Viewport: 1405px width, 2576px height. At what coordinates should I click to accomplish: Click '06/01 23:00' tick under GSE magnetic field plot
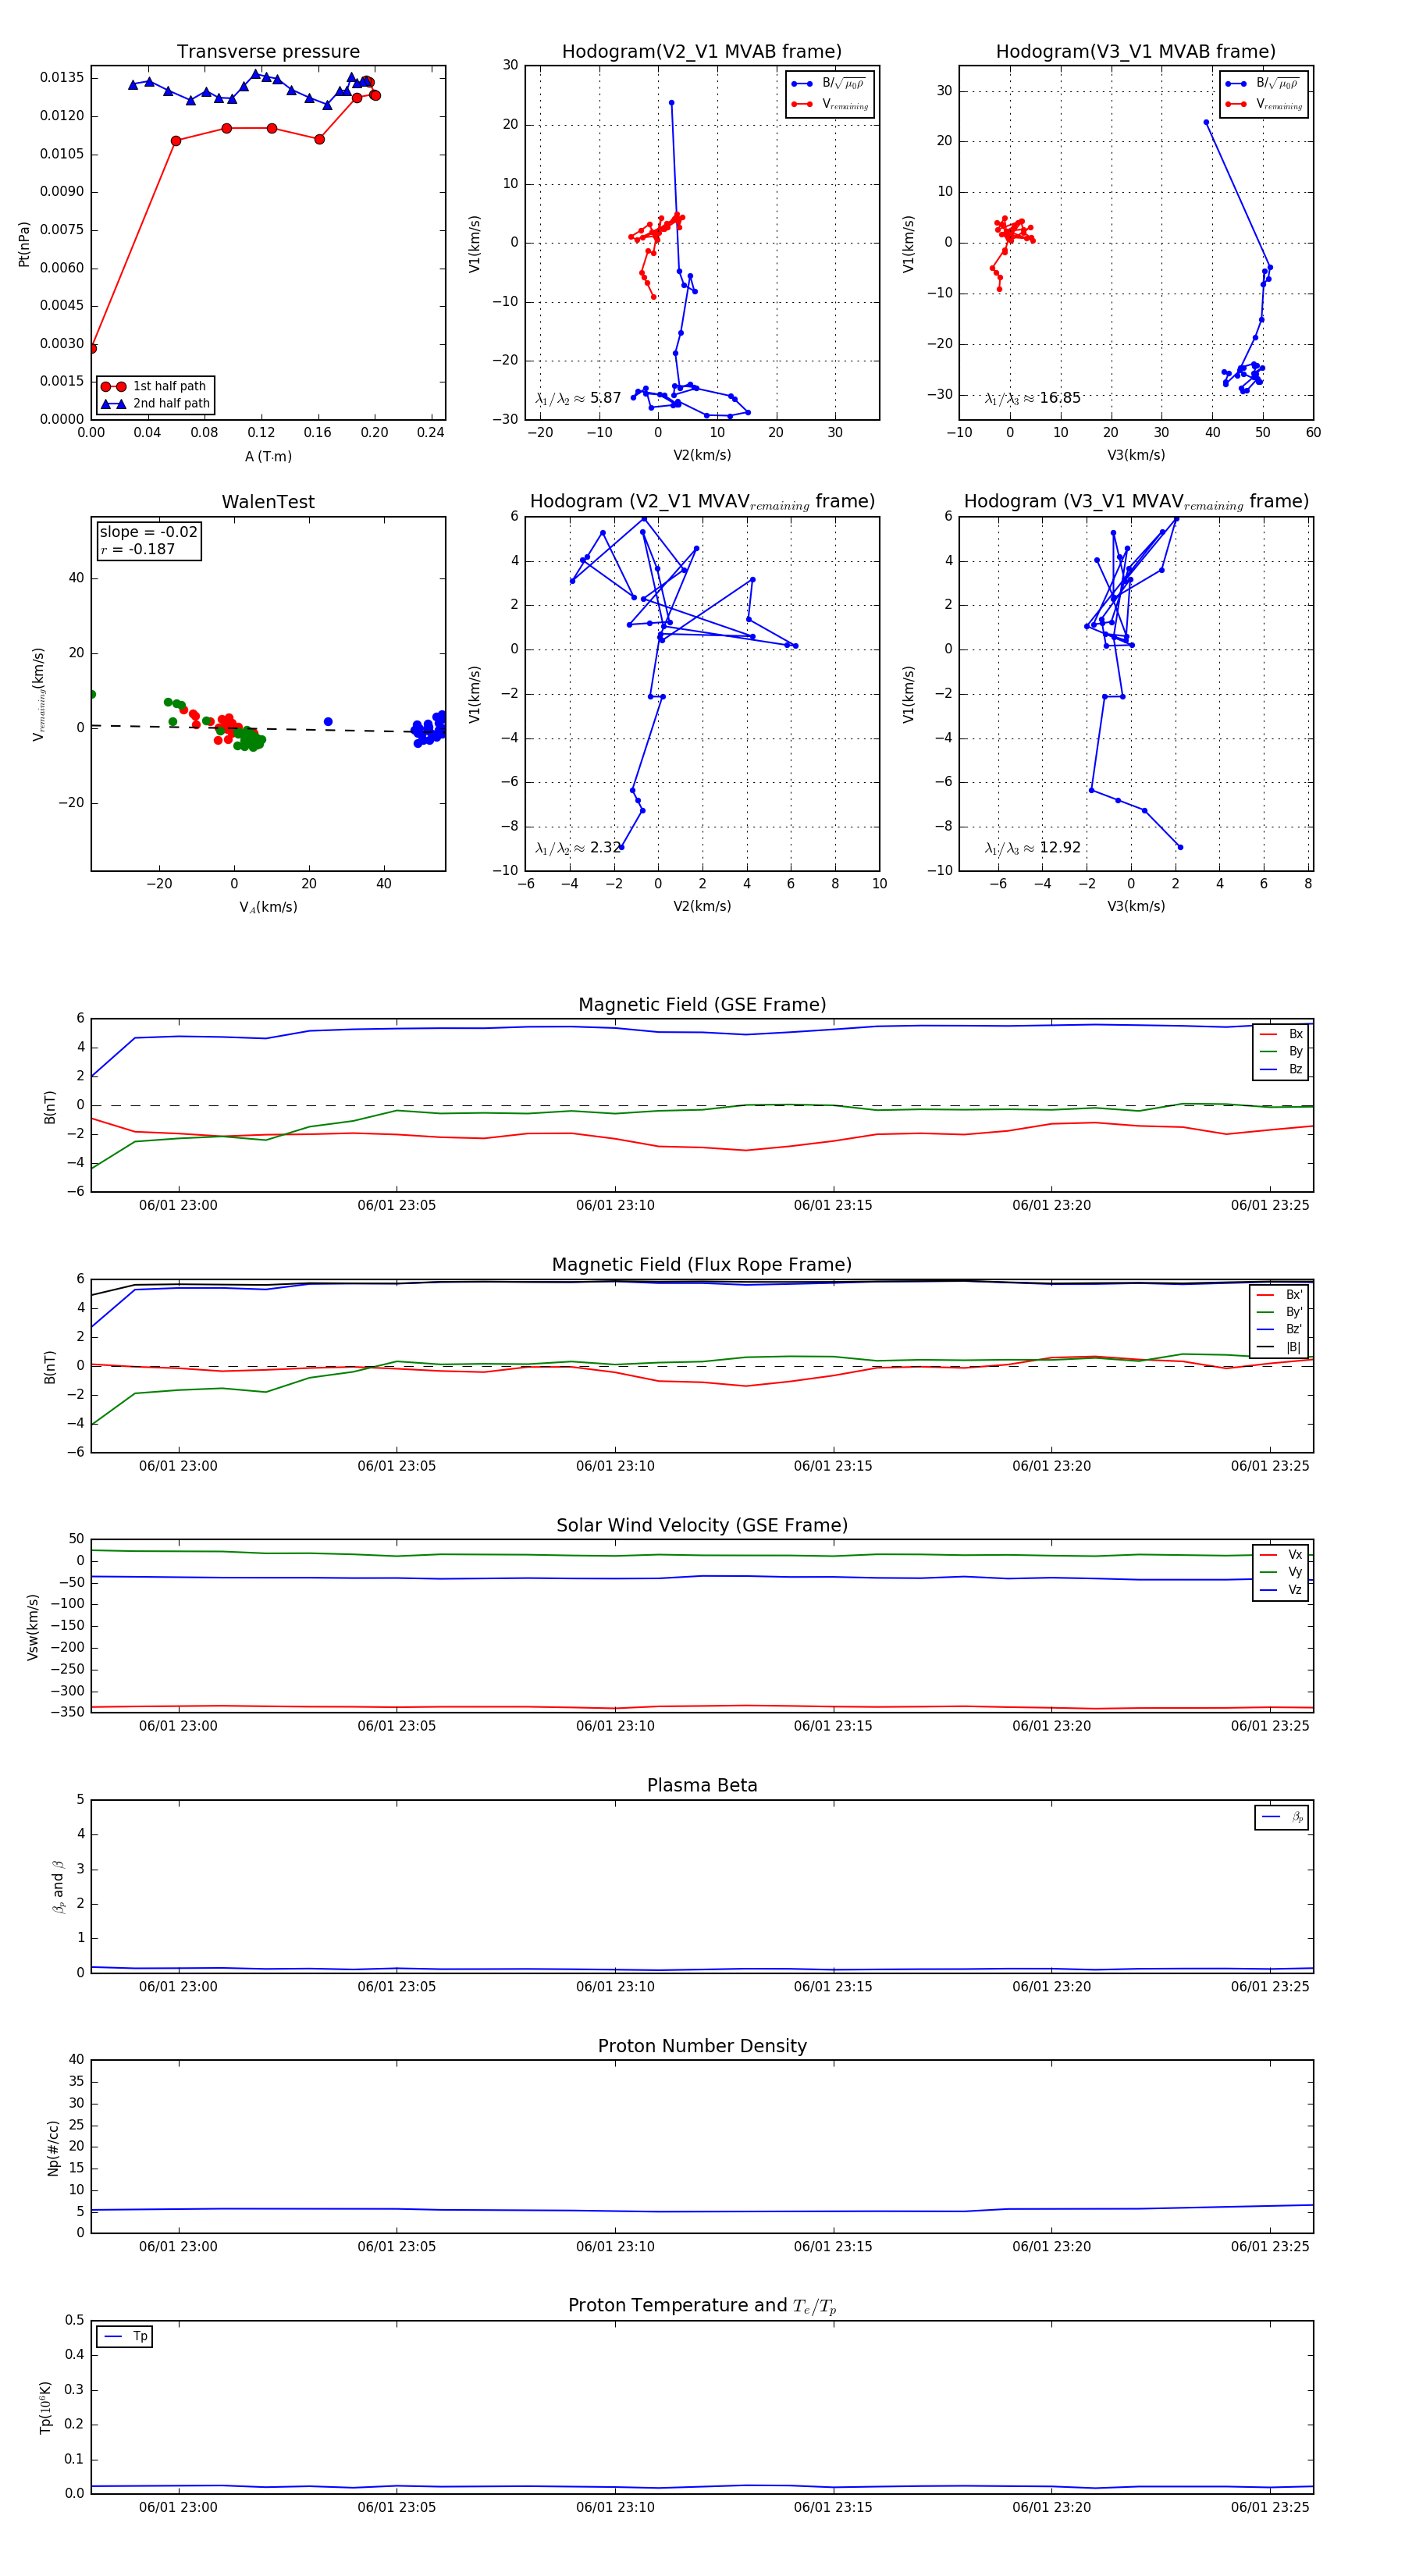pos(178,1206)
